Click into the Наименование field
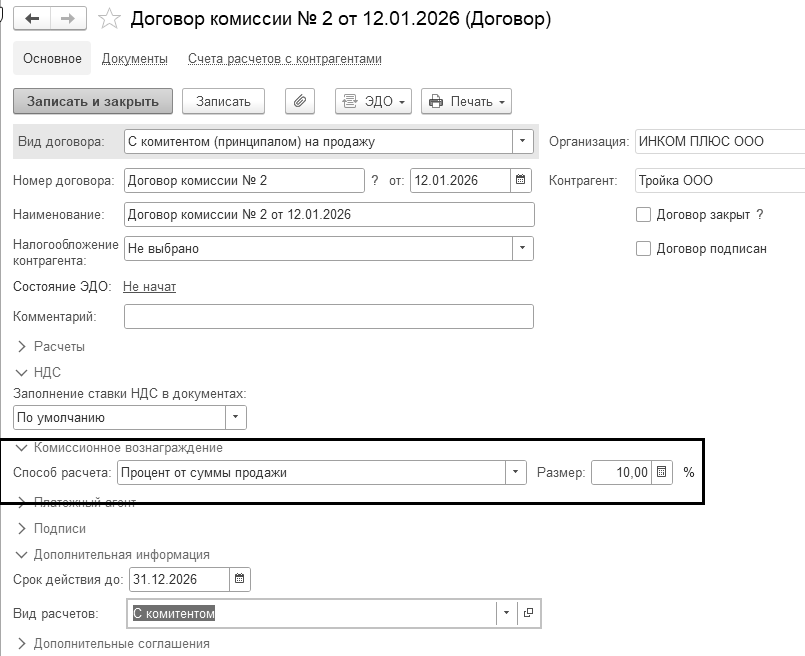805x656 pixels. (329, 215)
